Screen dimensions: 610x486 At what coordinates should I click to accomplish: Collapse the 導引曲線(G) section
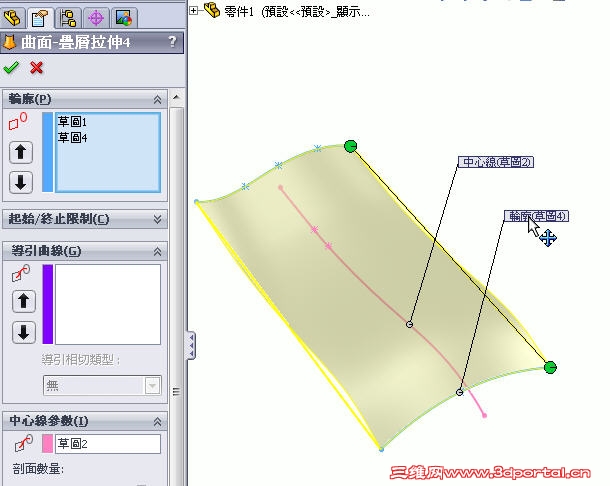[157, 251]
